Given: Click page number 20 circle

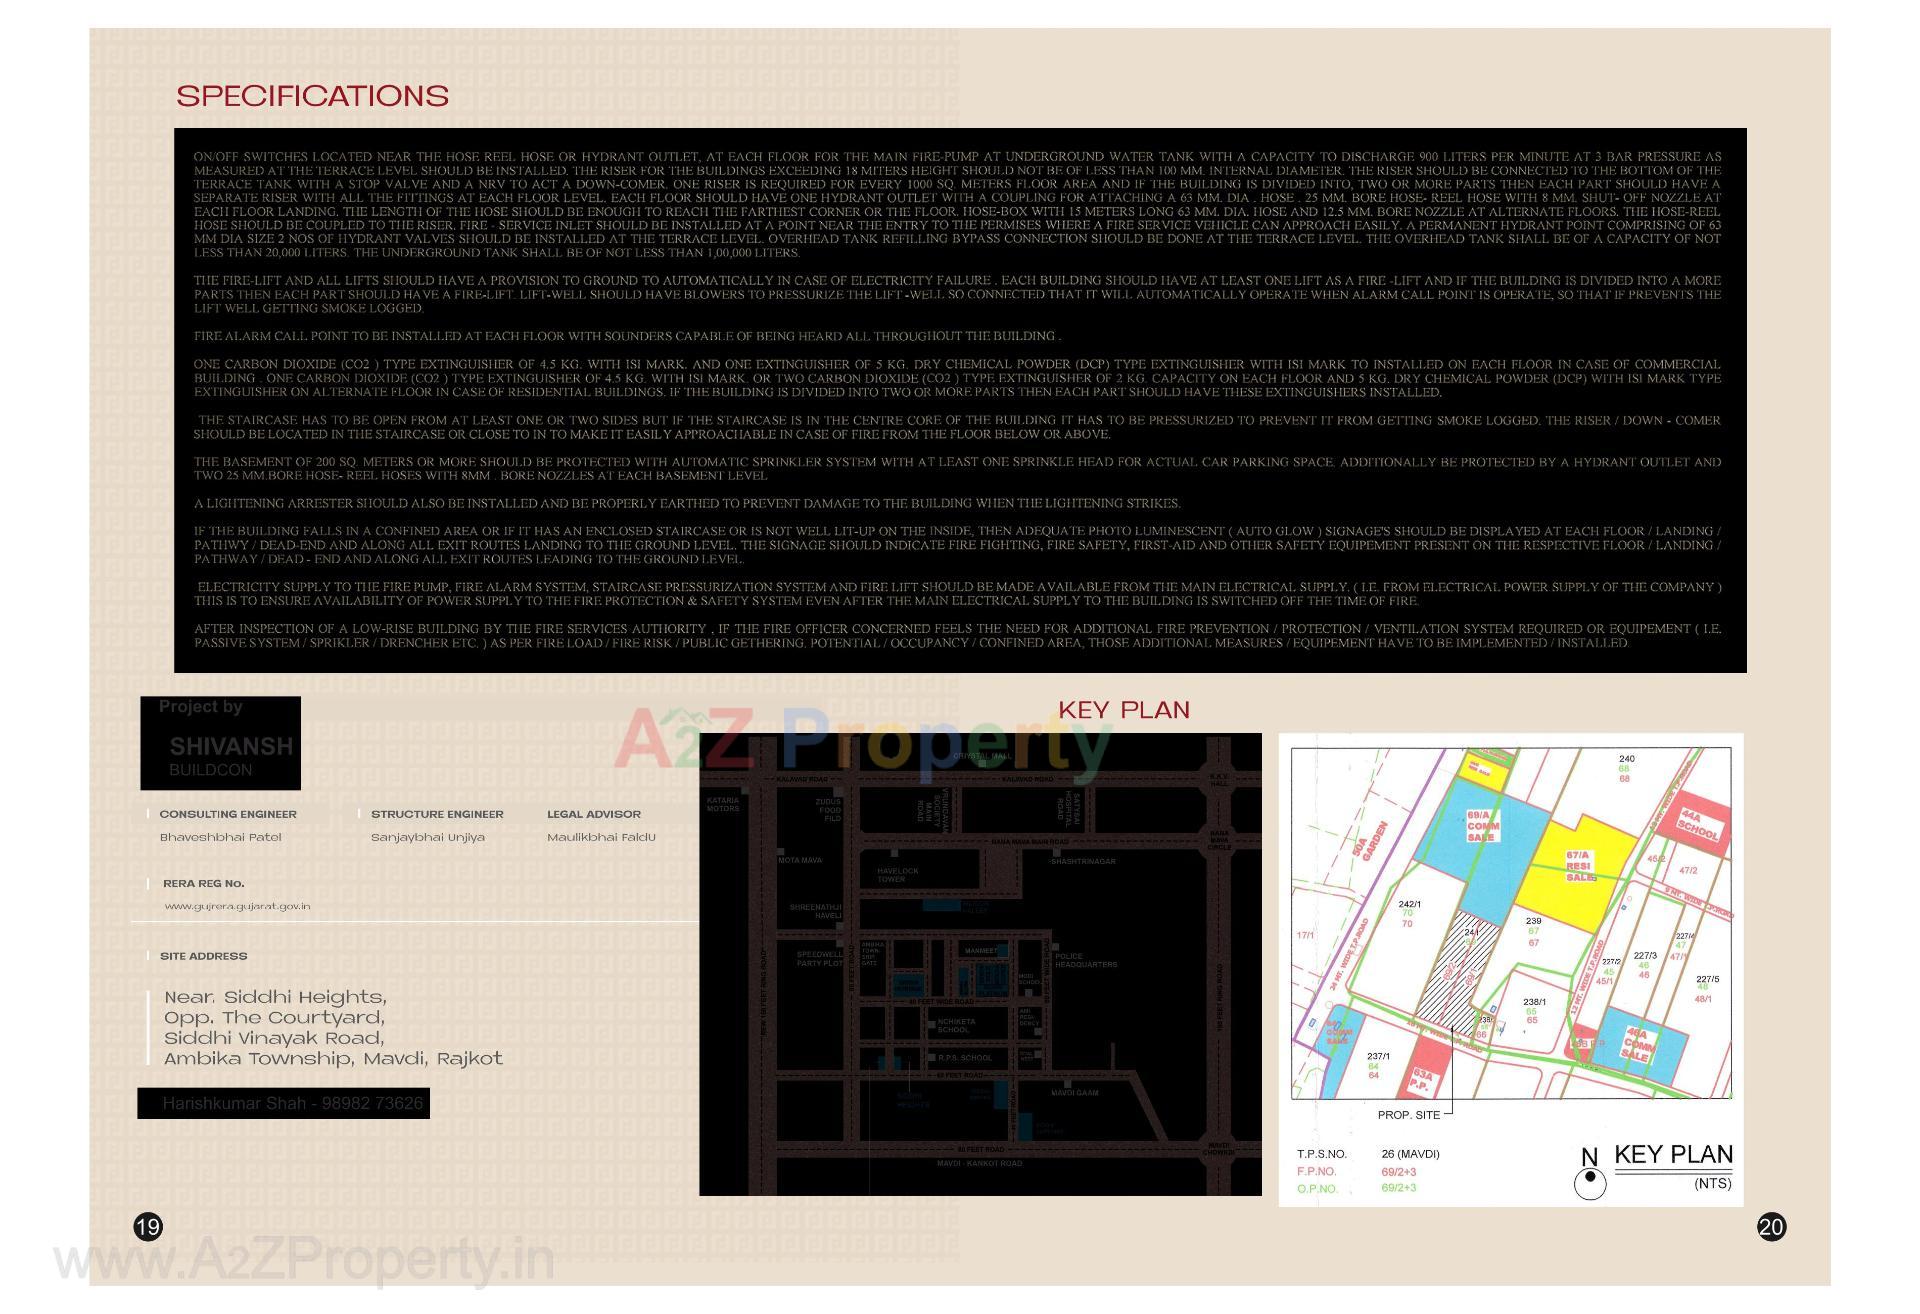Looking at the screenshot, I should 1771,1227.
